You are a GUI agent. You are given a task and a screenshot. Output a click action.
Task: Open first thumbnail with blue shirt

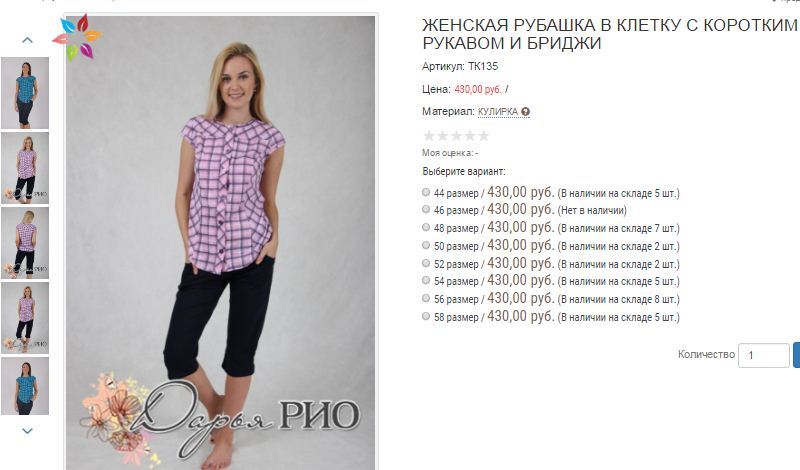[x=25, y=93]
